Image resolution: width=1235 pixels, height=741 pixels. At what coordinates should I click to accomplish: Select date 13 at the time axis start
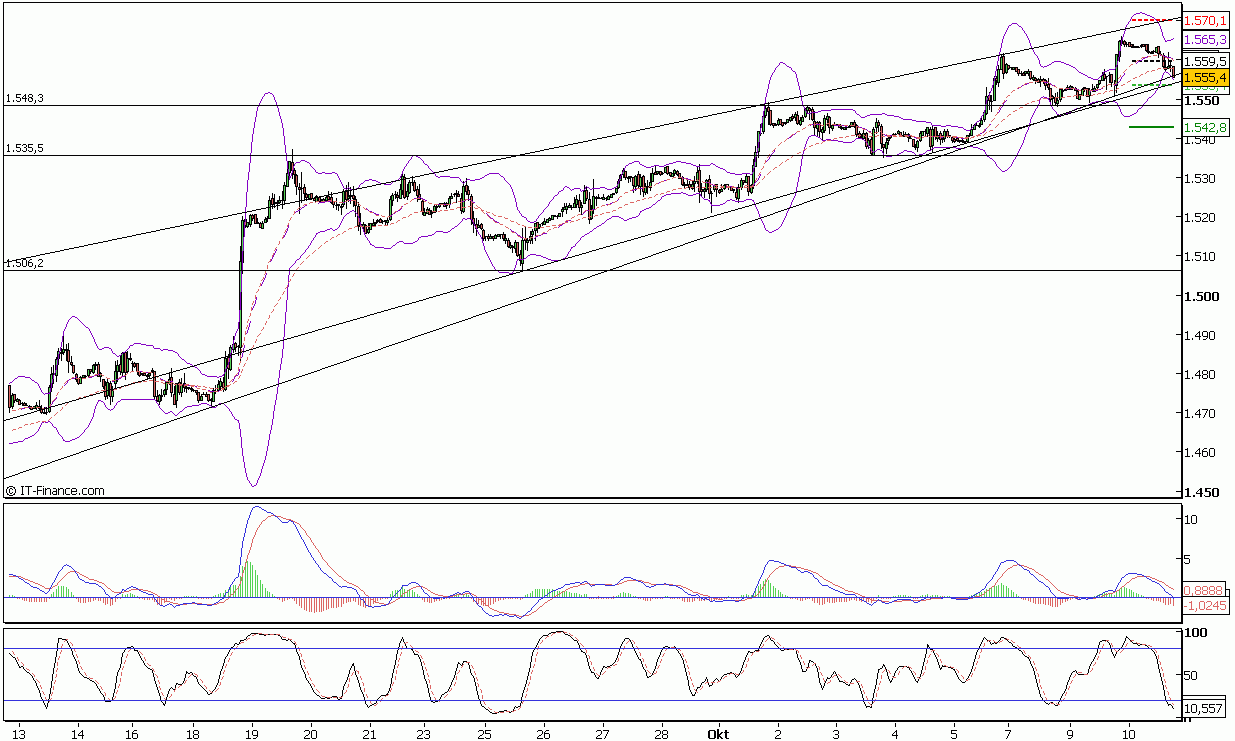[19, 733]
